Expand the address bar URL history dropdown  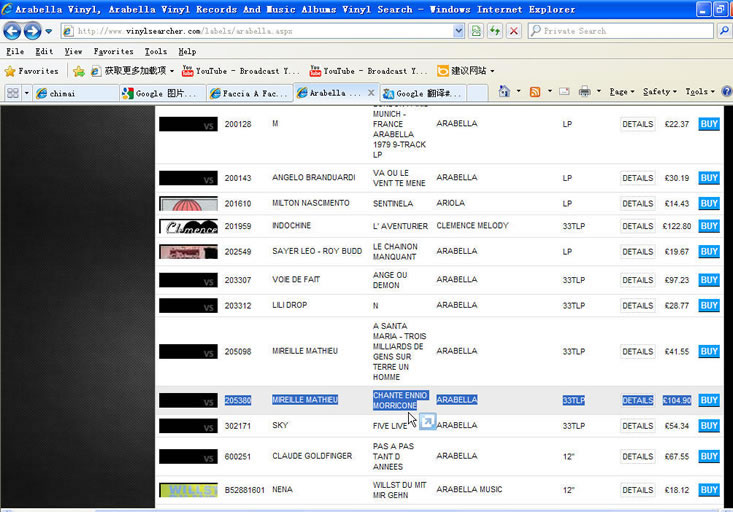(x=459, y=31)
